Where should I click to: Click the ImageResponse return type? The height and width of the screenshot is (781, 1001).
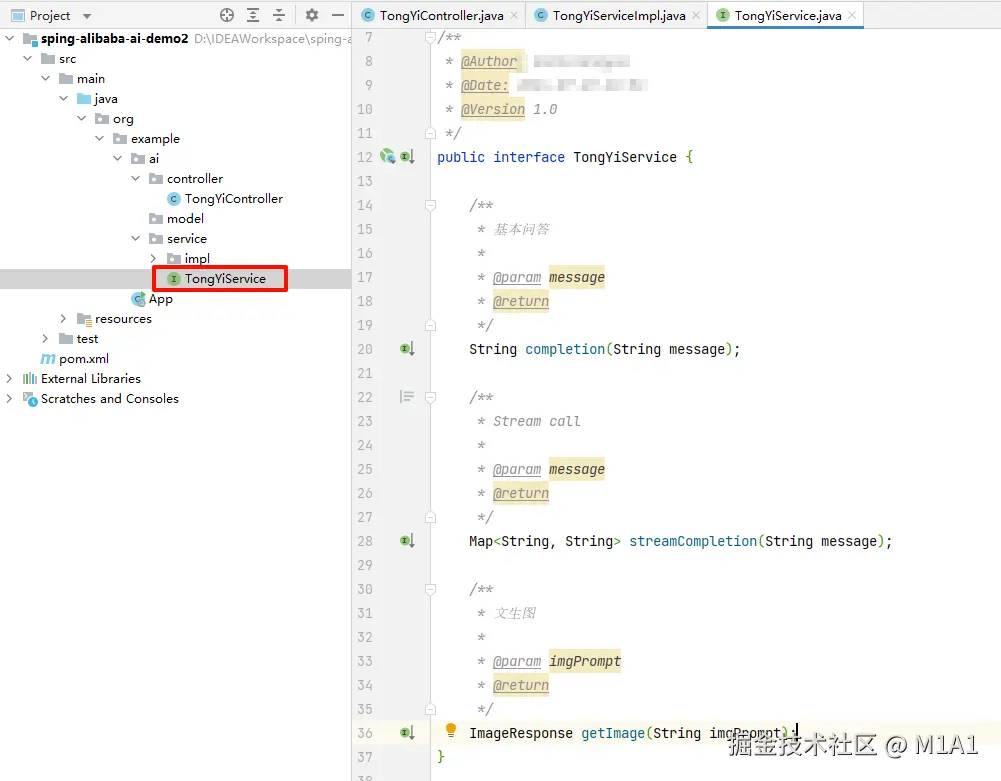(521, 733)
